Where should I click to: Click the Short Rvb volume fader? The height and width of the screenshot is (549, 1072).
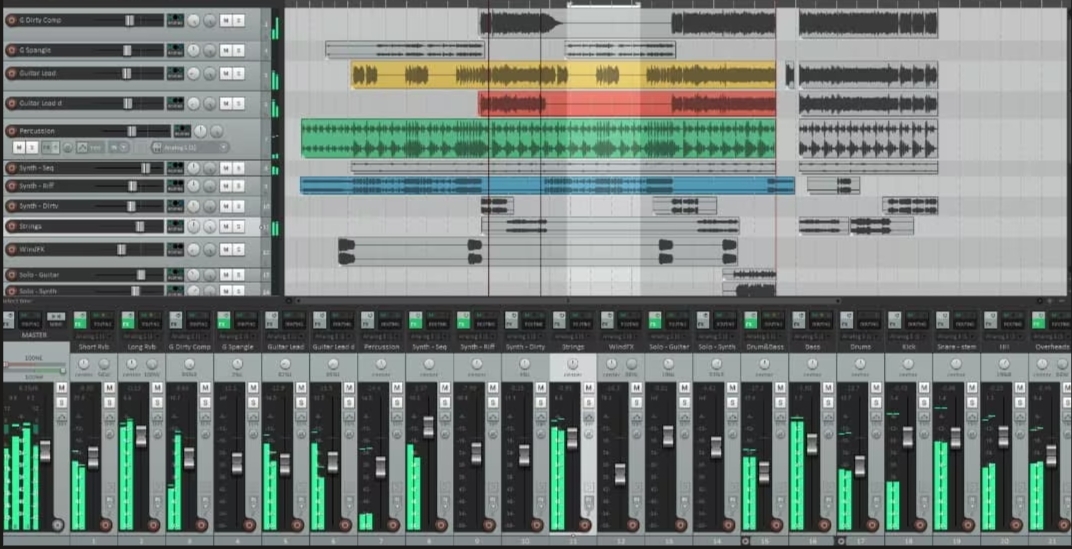[x=93, y=457]
